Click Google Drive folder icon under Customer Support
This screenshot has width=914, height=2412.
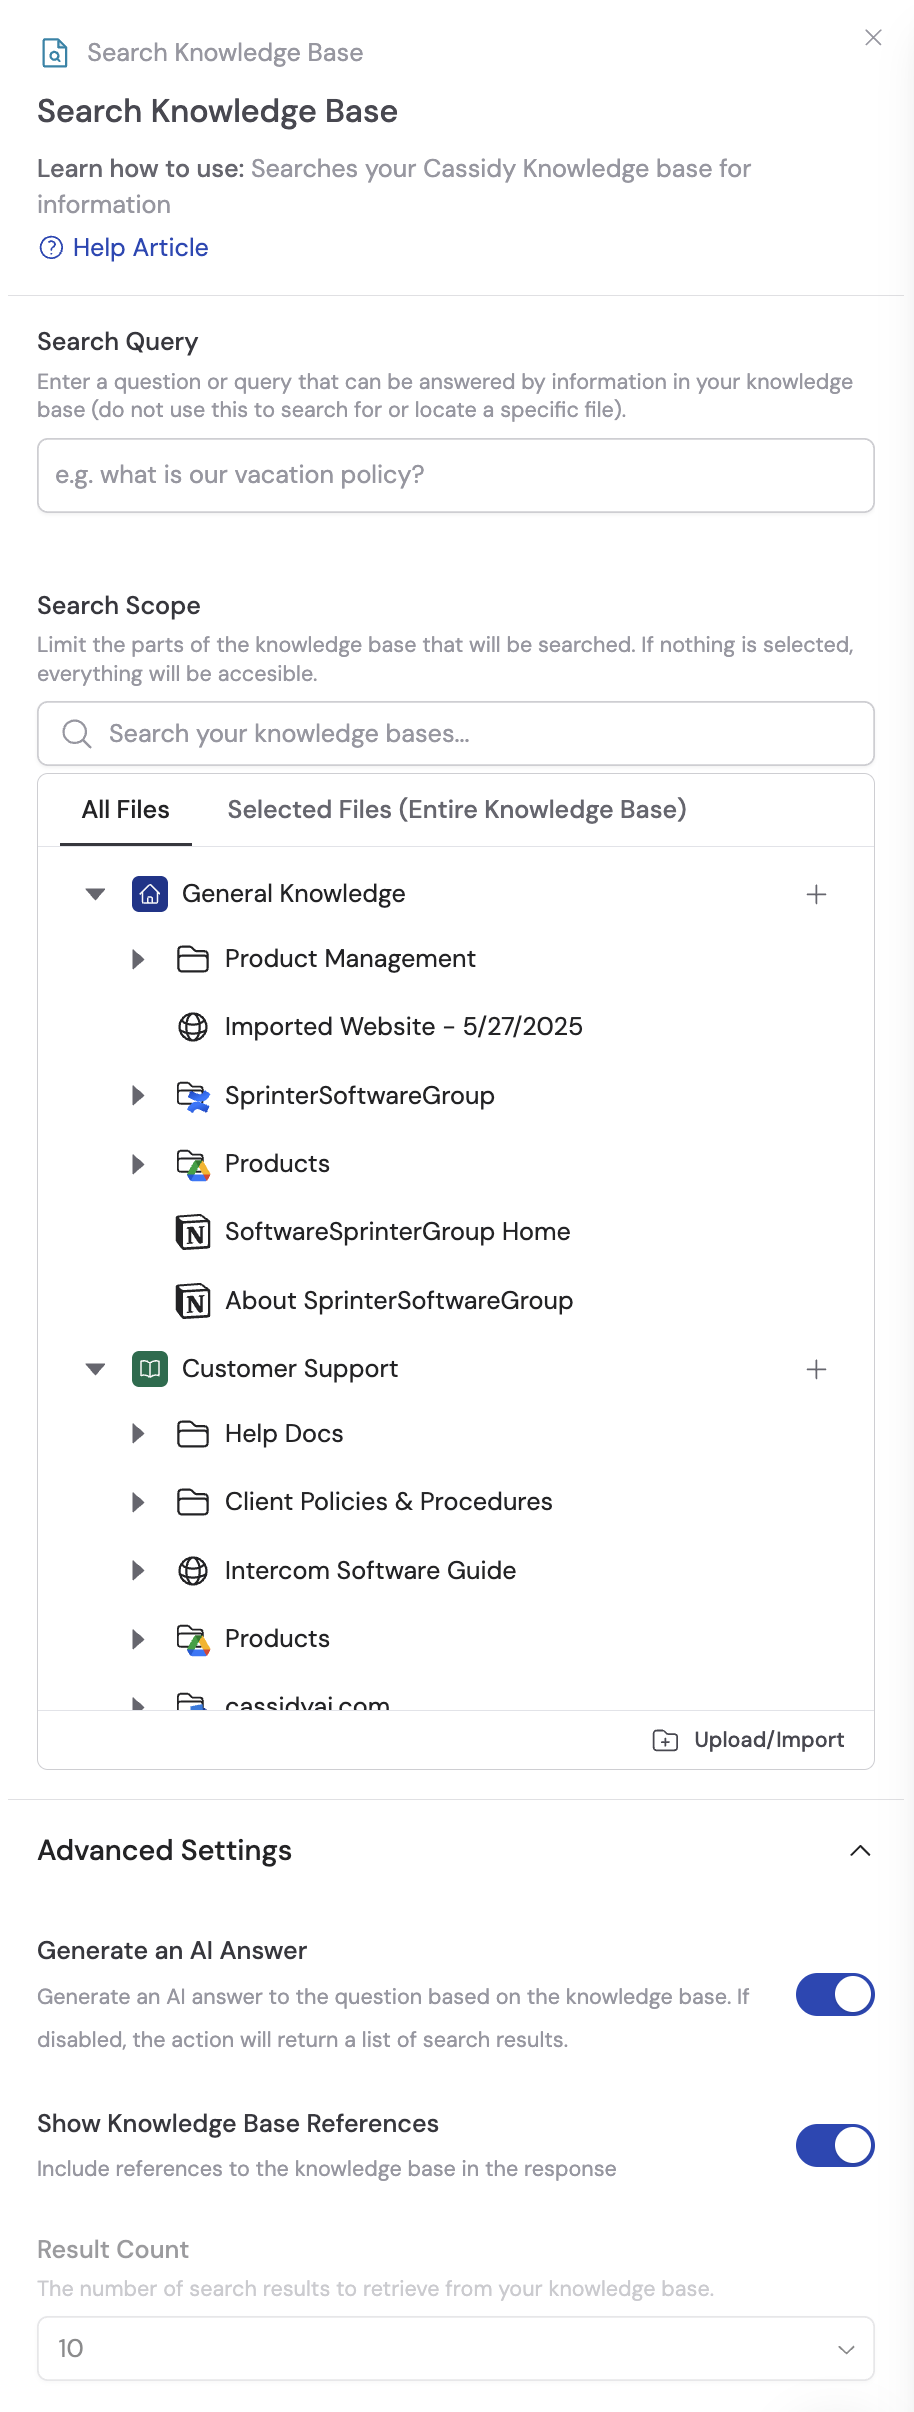[193, 1639]
